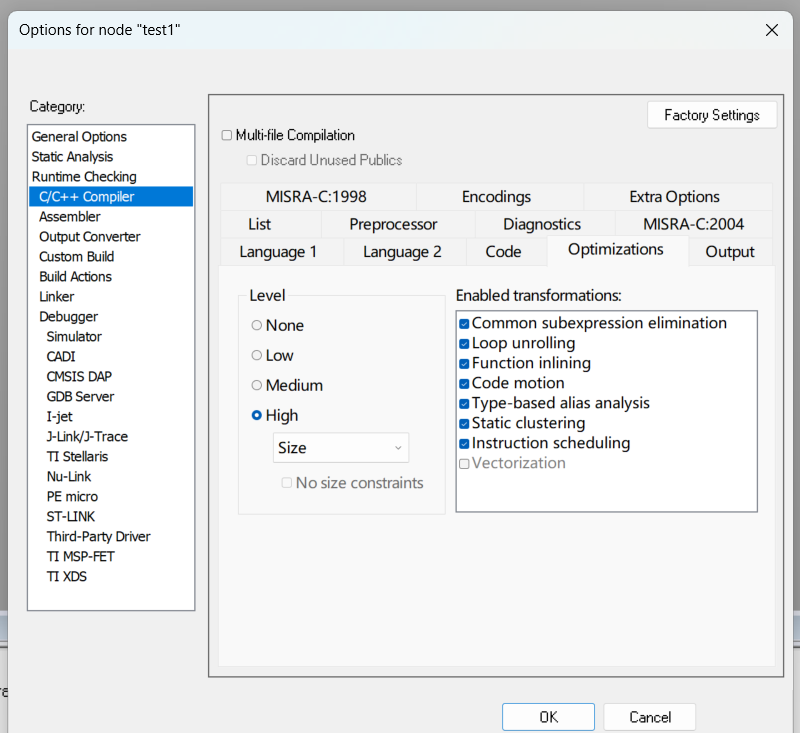The image size is (800, 733).
Task: Confirm with the OK button
Action: [548, 717]
